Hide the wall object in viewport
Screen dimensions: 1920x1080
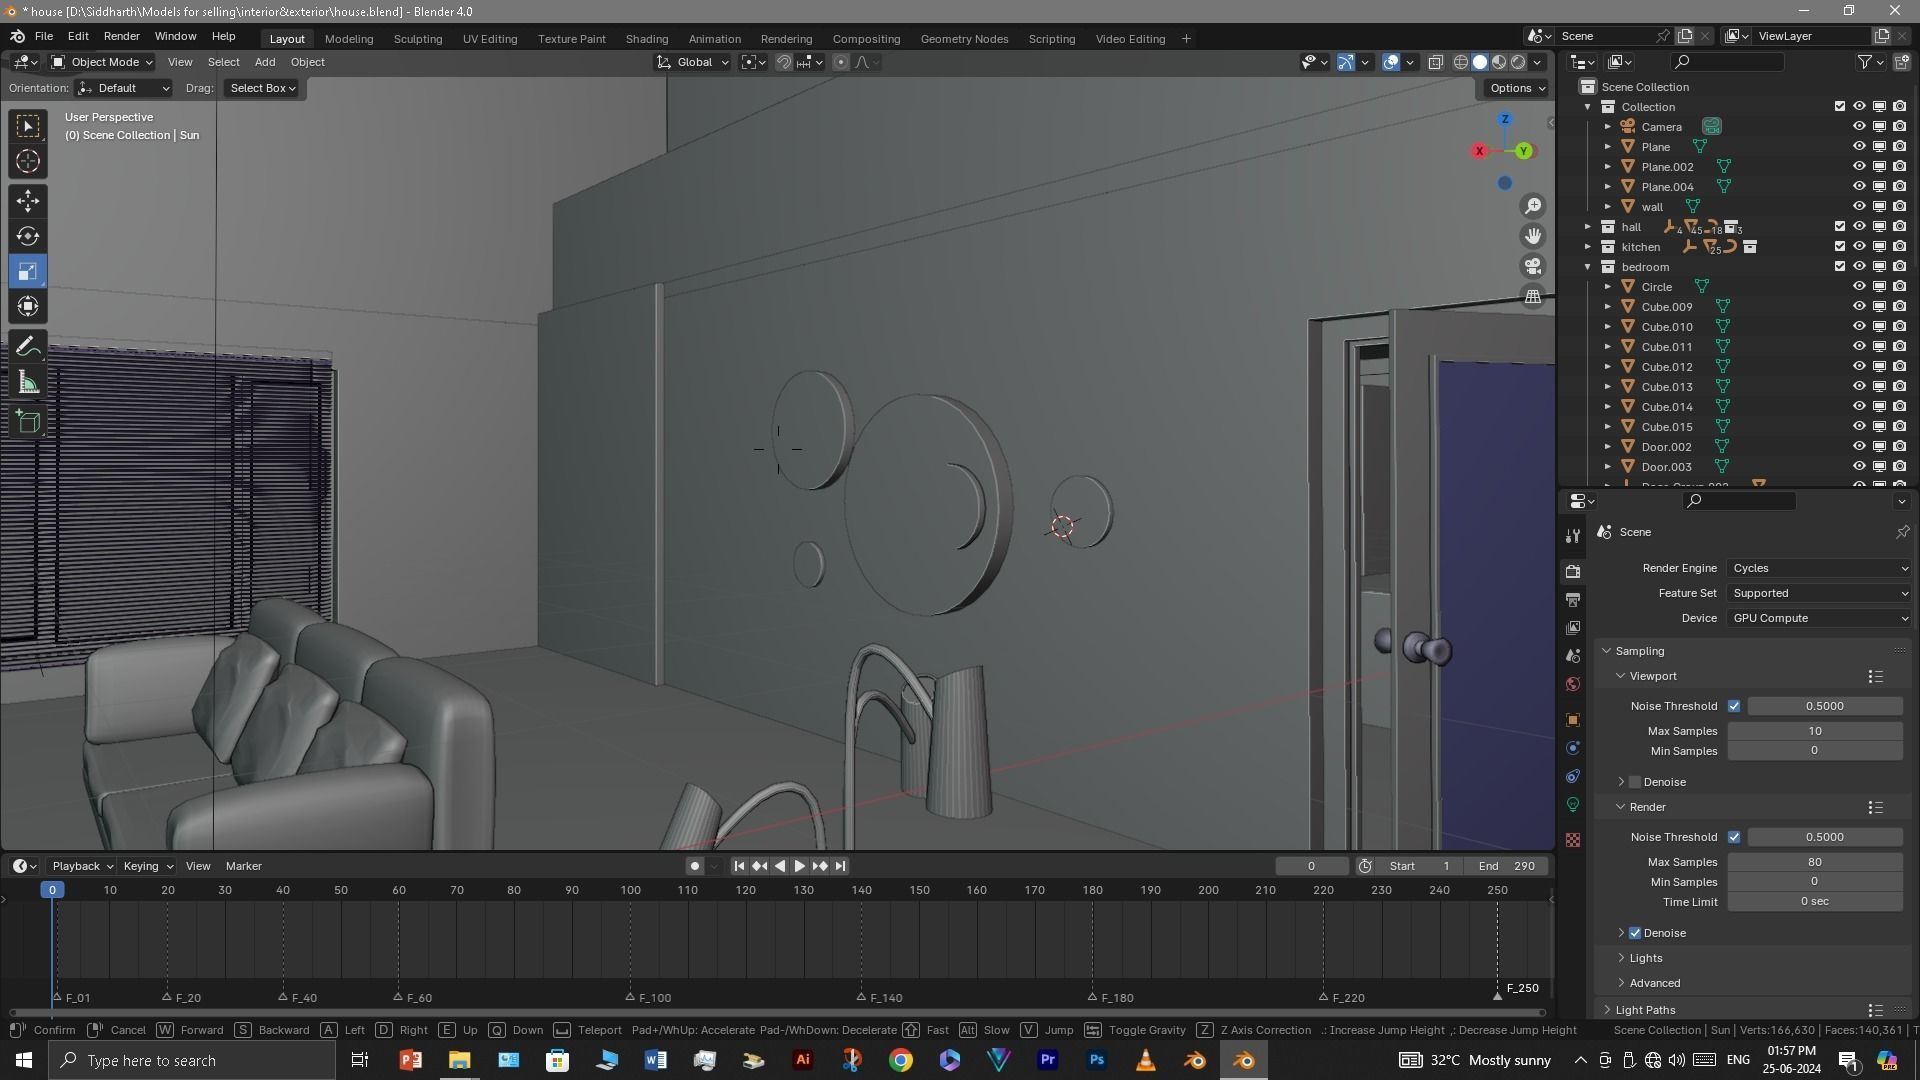point(1859,207)
